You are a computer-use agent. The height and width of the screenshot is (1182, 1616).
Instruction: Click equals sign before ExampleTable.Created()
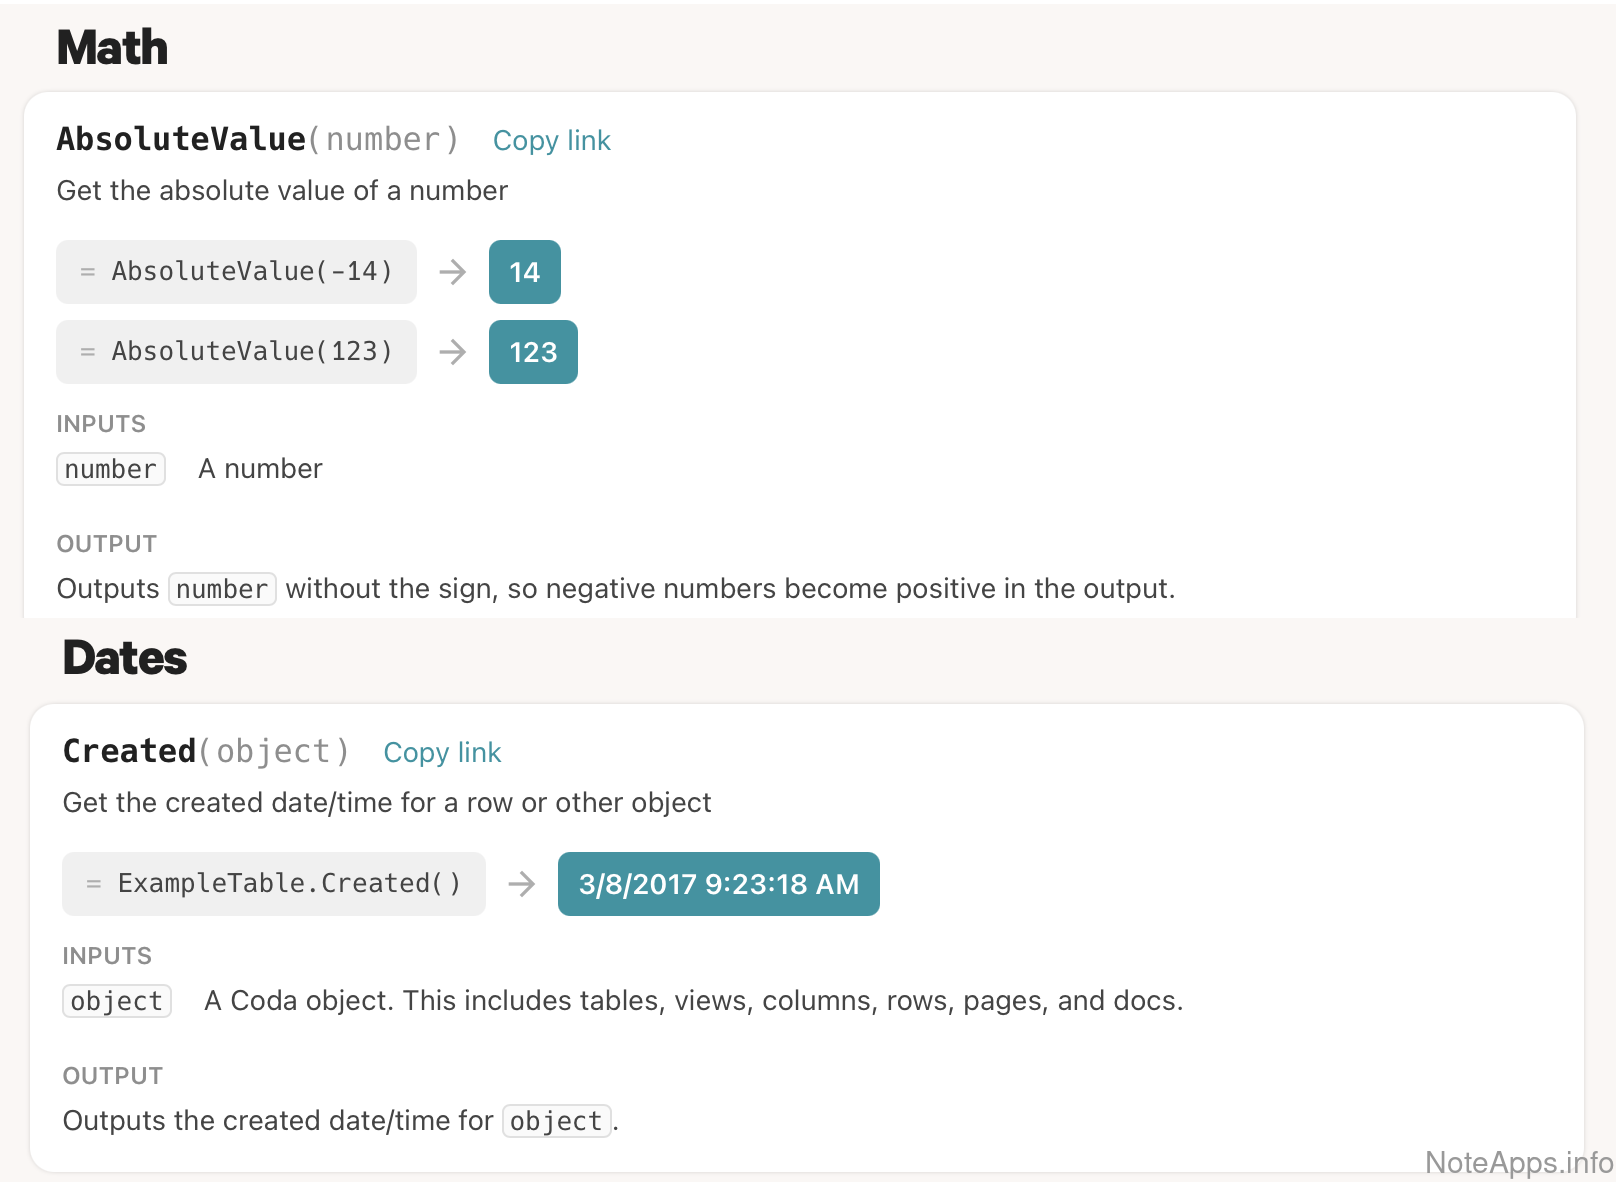[94, 884]
